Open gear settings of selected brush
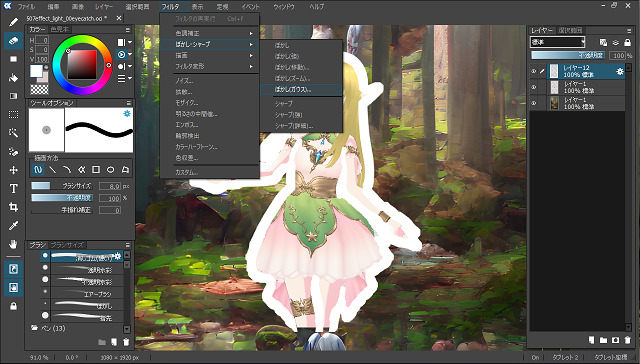 [x=118, y=256]
